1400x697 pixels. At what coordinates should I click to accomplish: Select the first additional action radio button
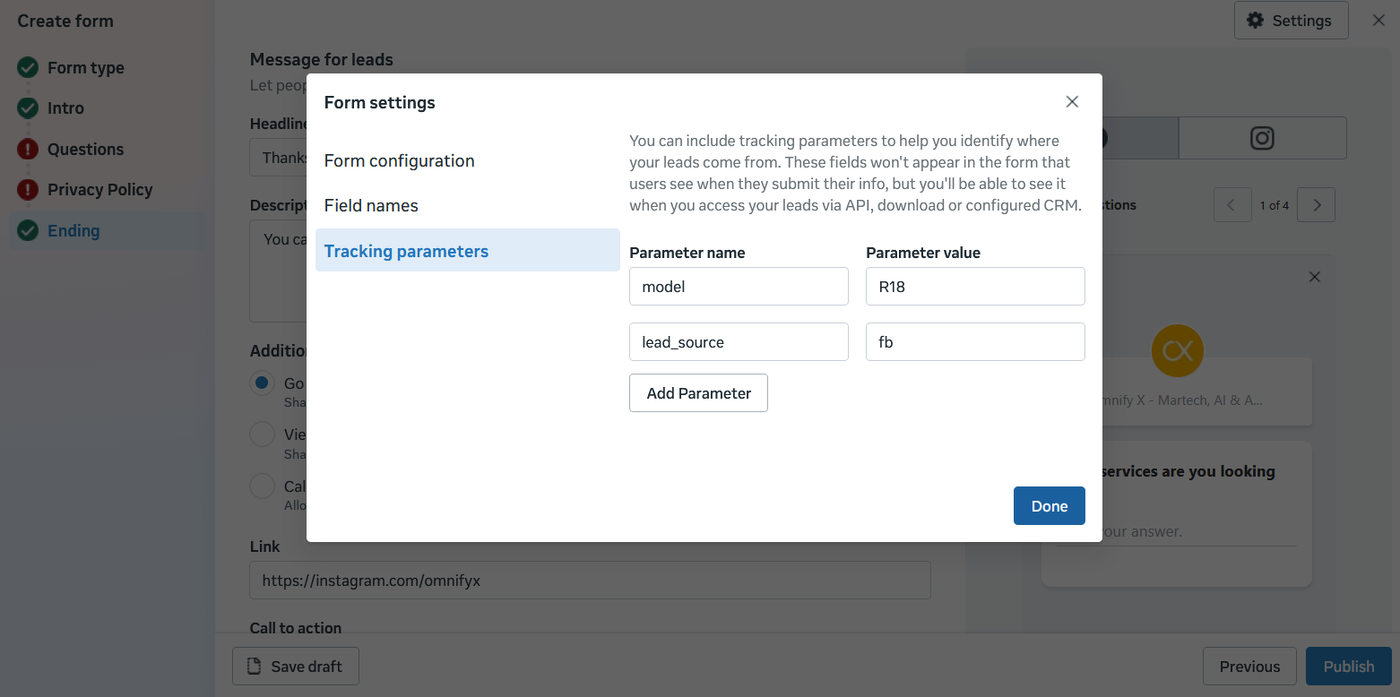point(262,383)
